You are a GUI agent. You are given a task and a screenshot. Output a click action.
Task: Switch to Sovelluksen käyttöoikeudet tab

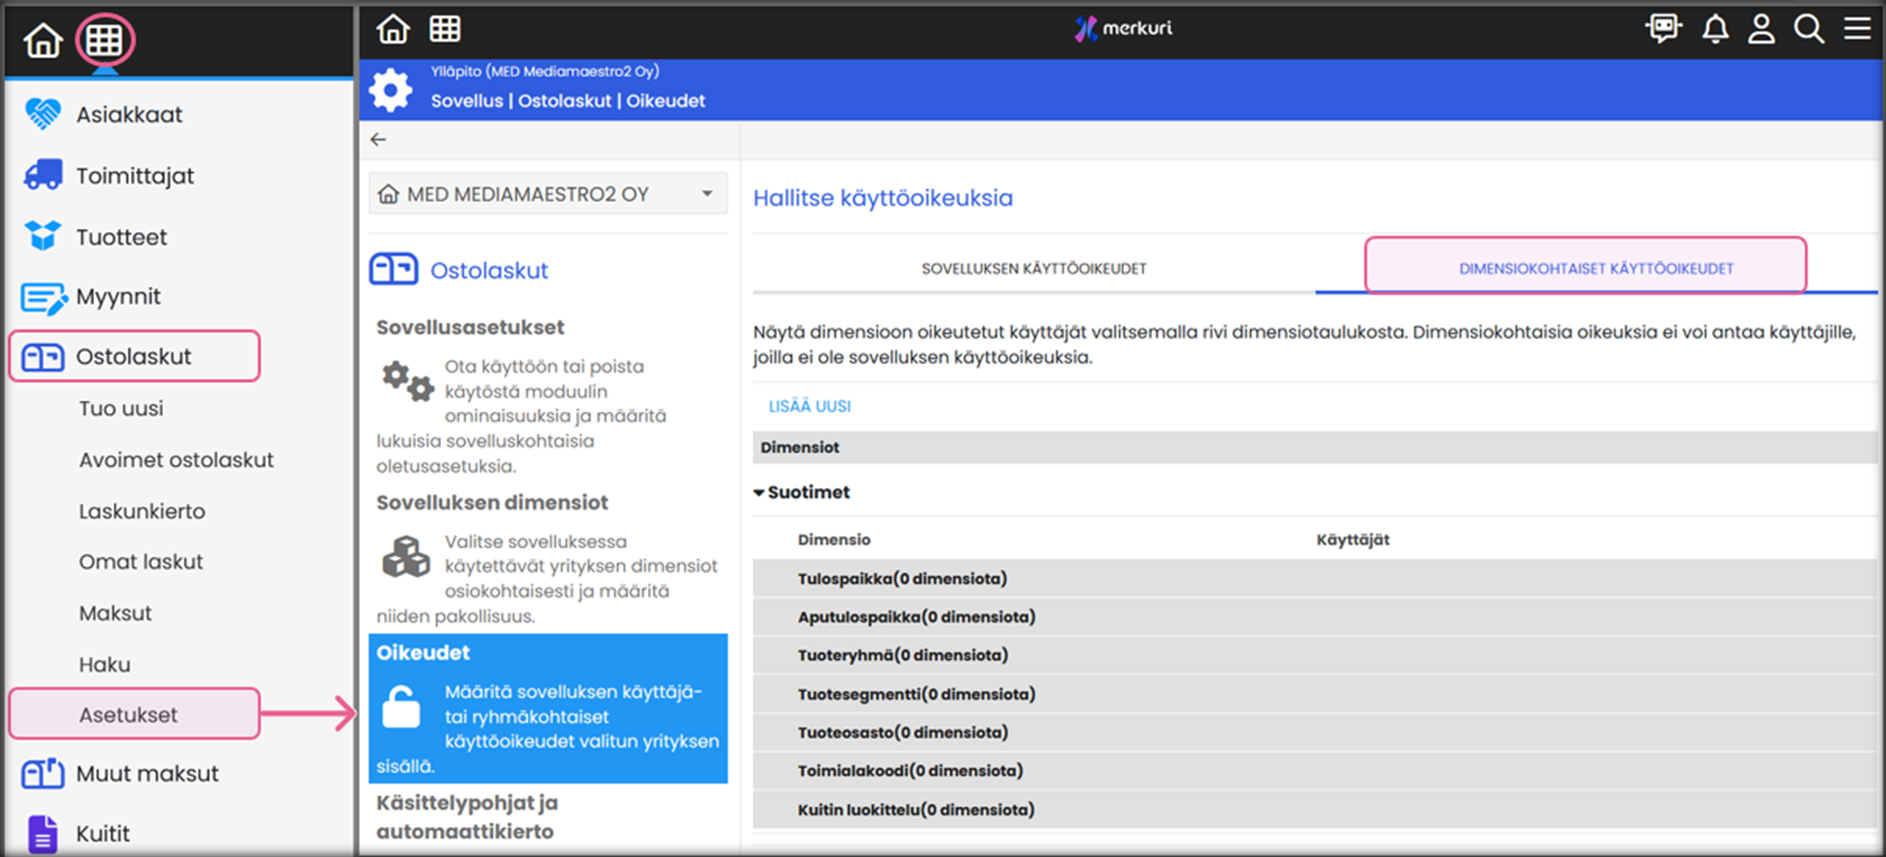coord(1033,268)
